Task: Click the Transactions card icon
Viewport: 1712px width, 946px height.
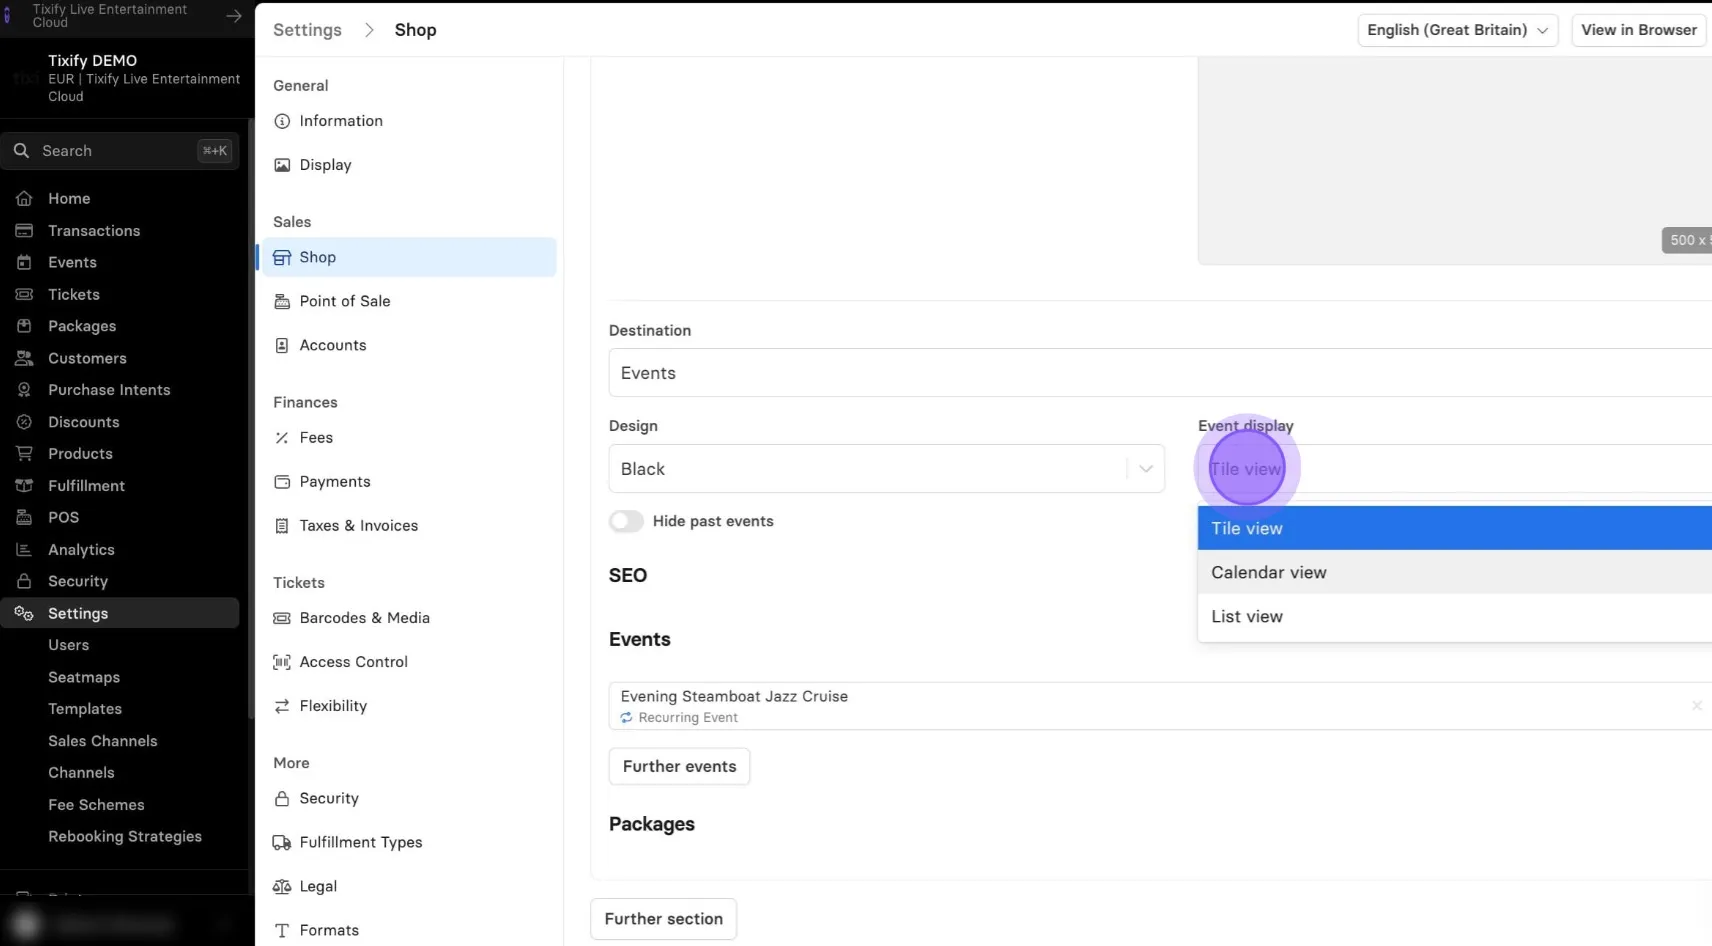Action: pyautogui.click(x=24, y=231)
